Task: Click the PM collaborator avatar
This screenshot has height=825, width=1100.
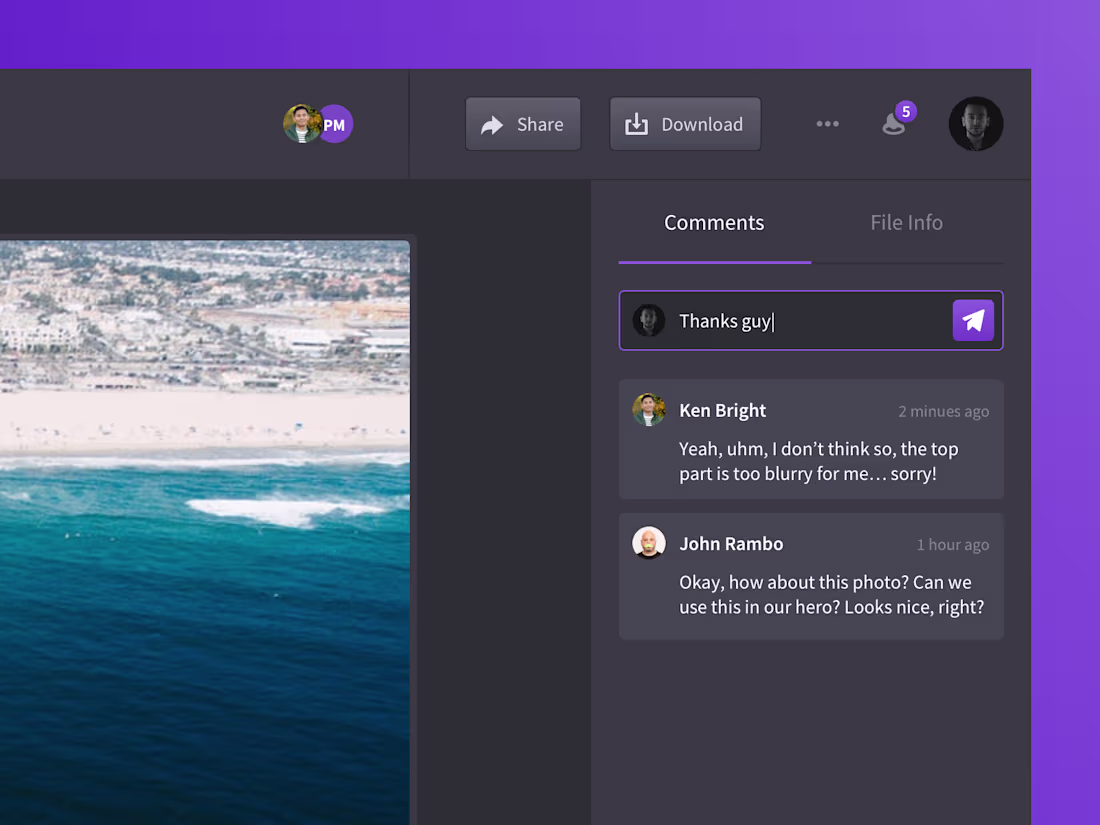Action: tap(334, 123)
